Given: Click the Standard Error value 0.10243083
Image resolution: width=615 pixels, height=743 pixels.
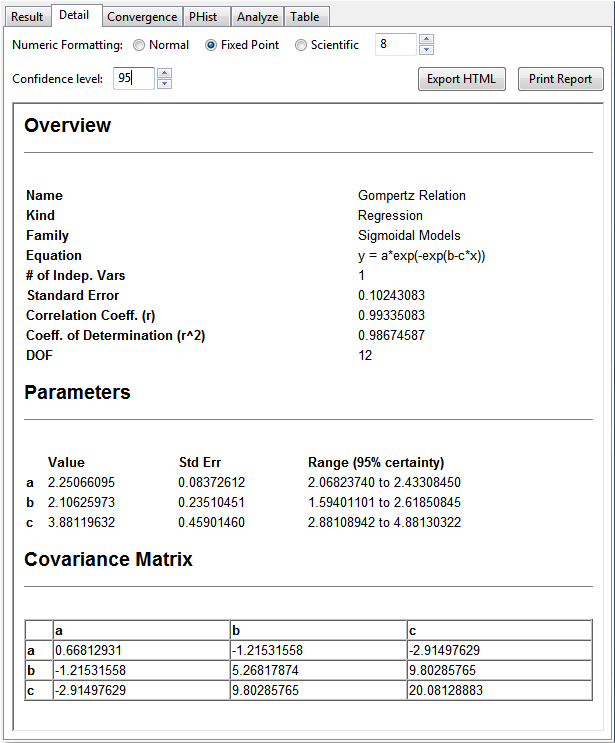Looking at the screenshot, I should coord(391,295).
